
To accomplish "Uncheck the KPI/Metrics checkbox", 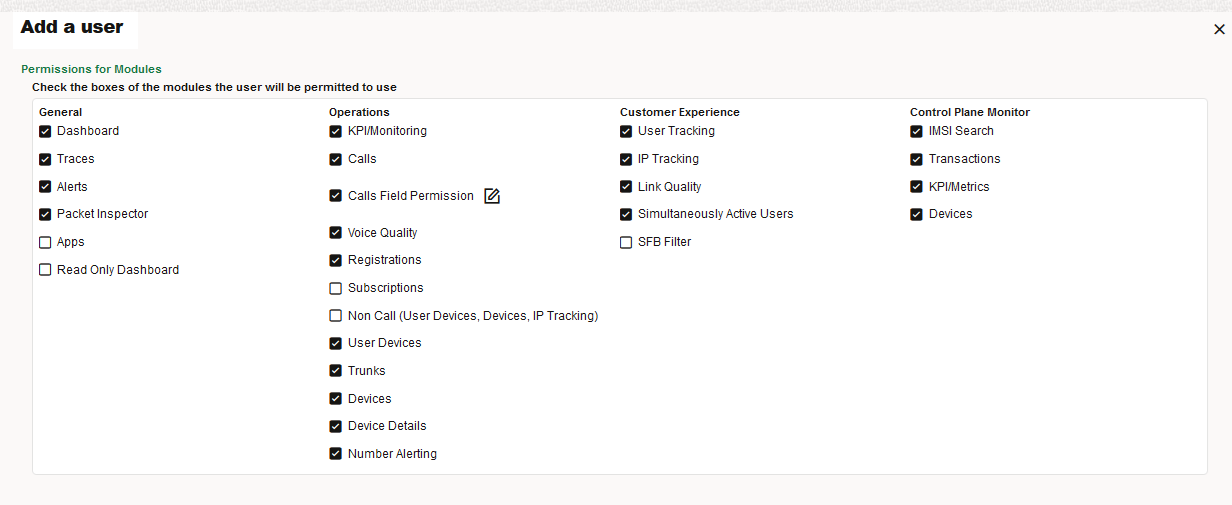I will coord(916,187).
